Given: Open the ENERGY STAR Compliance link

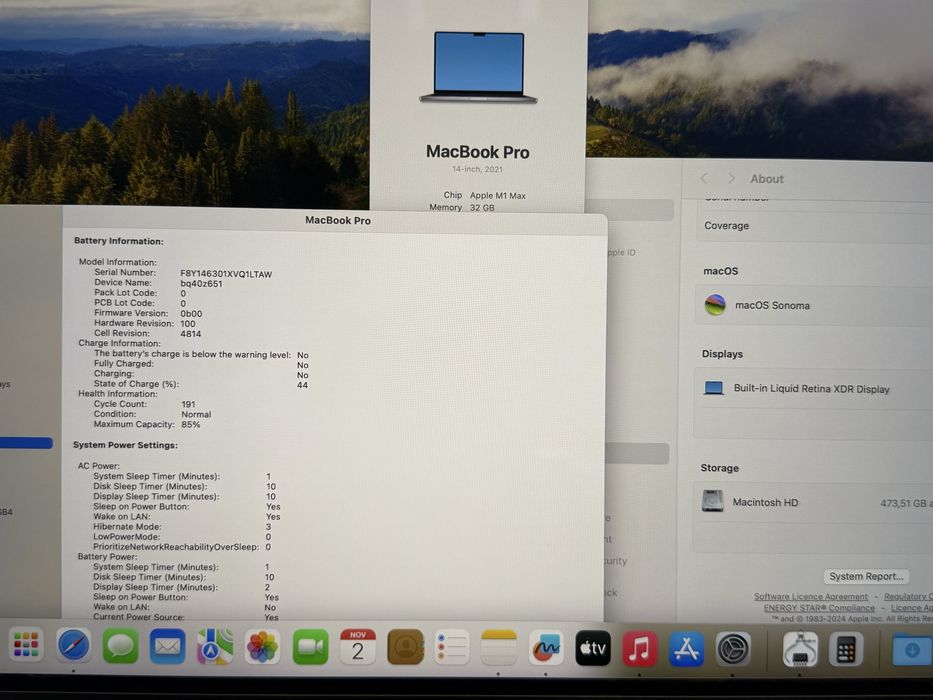Looking at the screenshot, I should pyautogui.click(x=819, y=608).
